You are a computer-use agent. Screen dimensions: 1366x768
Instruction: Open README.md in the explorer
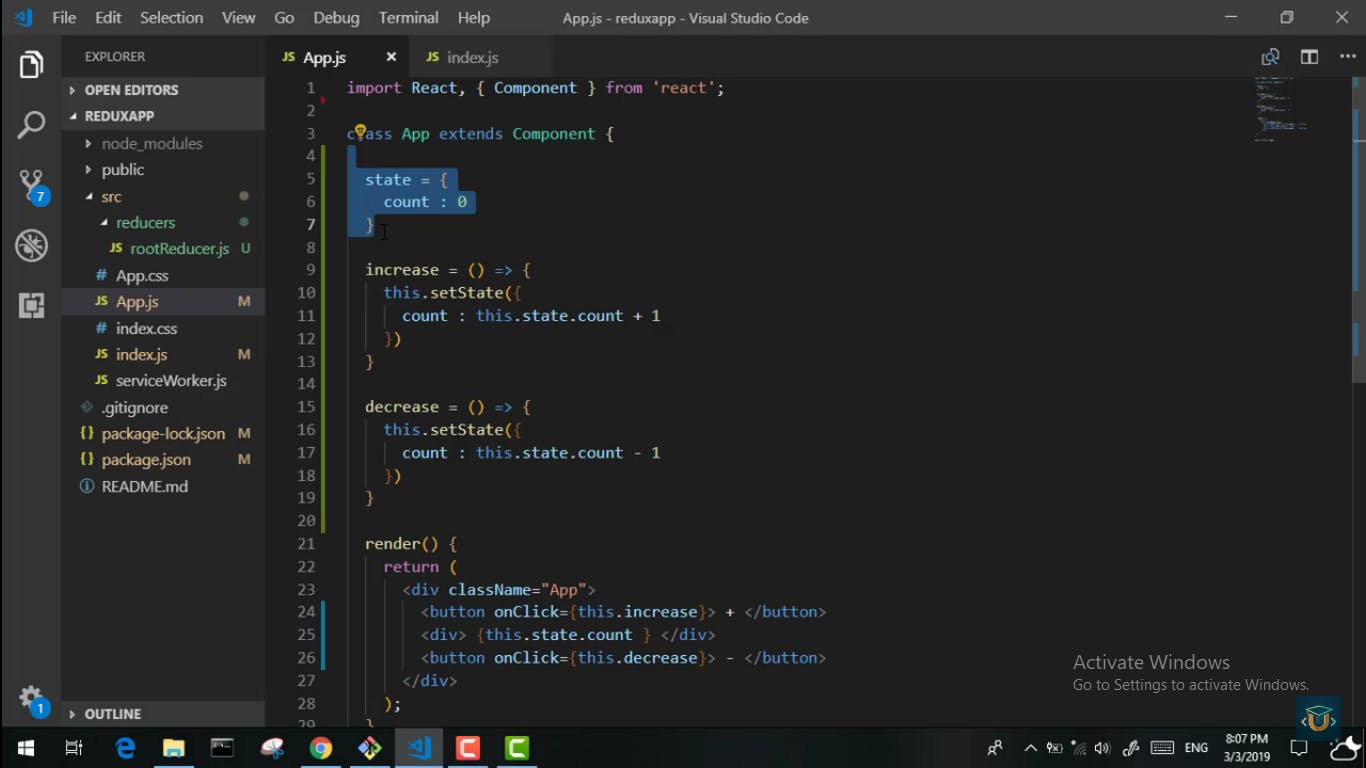pos(164,487)
